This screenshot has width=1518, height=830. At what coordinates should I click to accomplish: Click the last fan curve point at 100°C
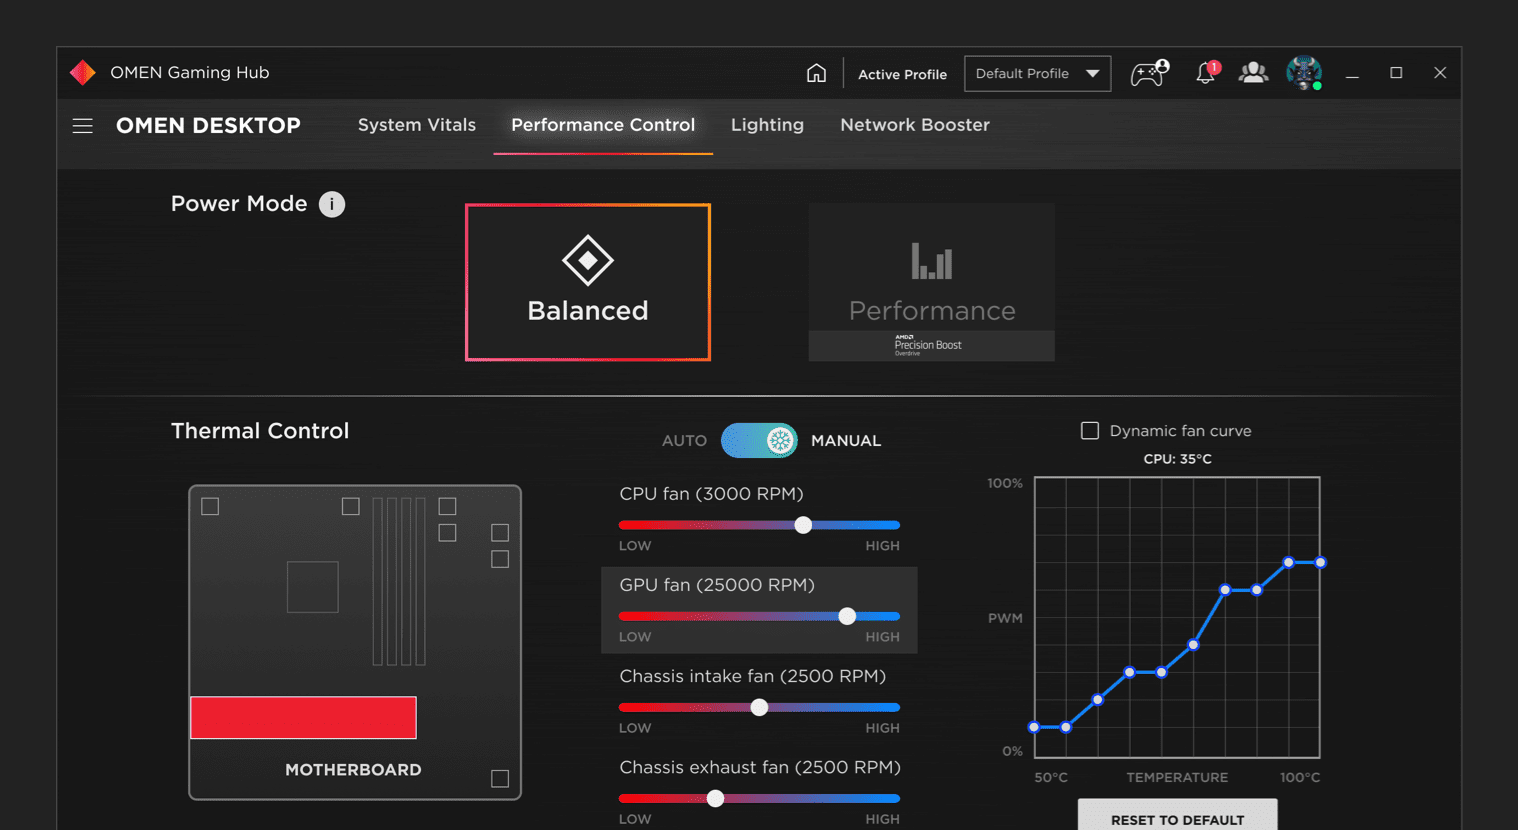(x=1321, y=563)
